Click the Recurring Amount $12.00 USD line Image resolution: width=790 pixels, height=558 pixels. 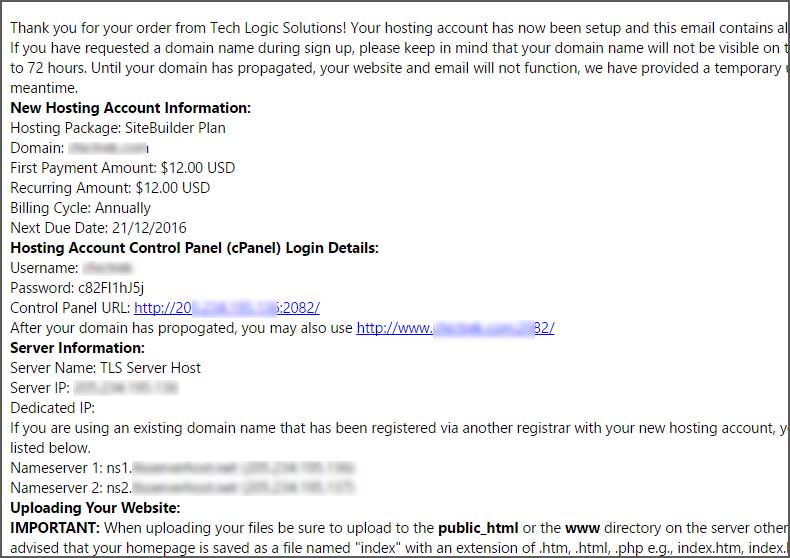[x=110, y=188]
